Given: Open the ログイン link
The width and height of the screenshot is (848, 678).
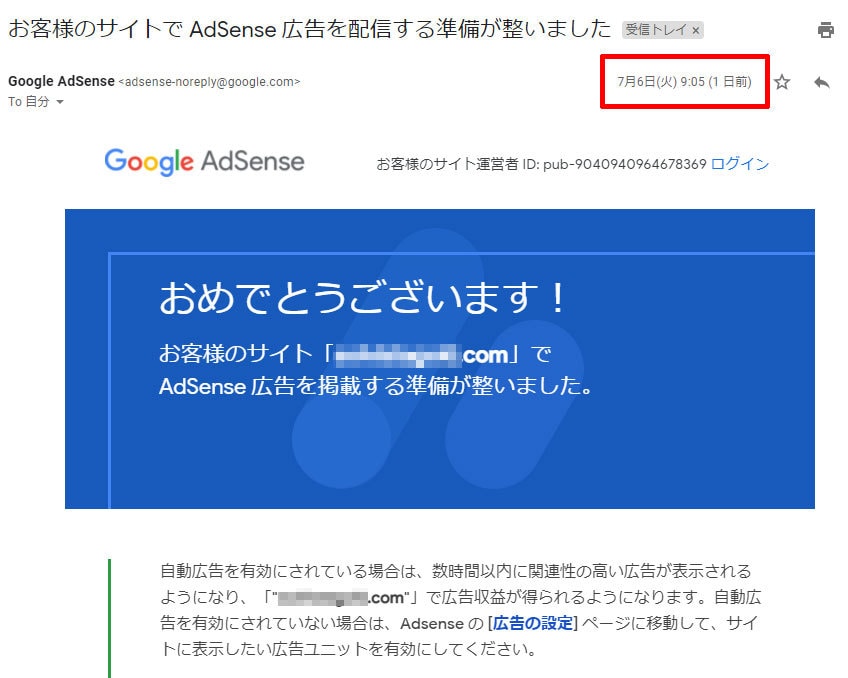Looking at the screenshot, I should pos(739,164).
